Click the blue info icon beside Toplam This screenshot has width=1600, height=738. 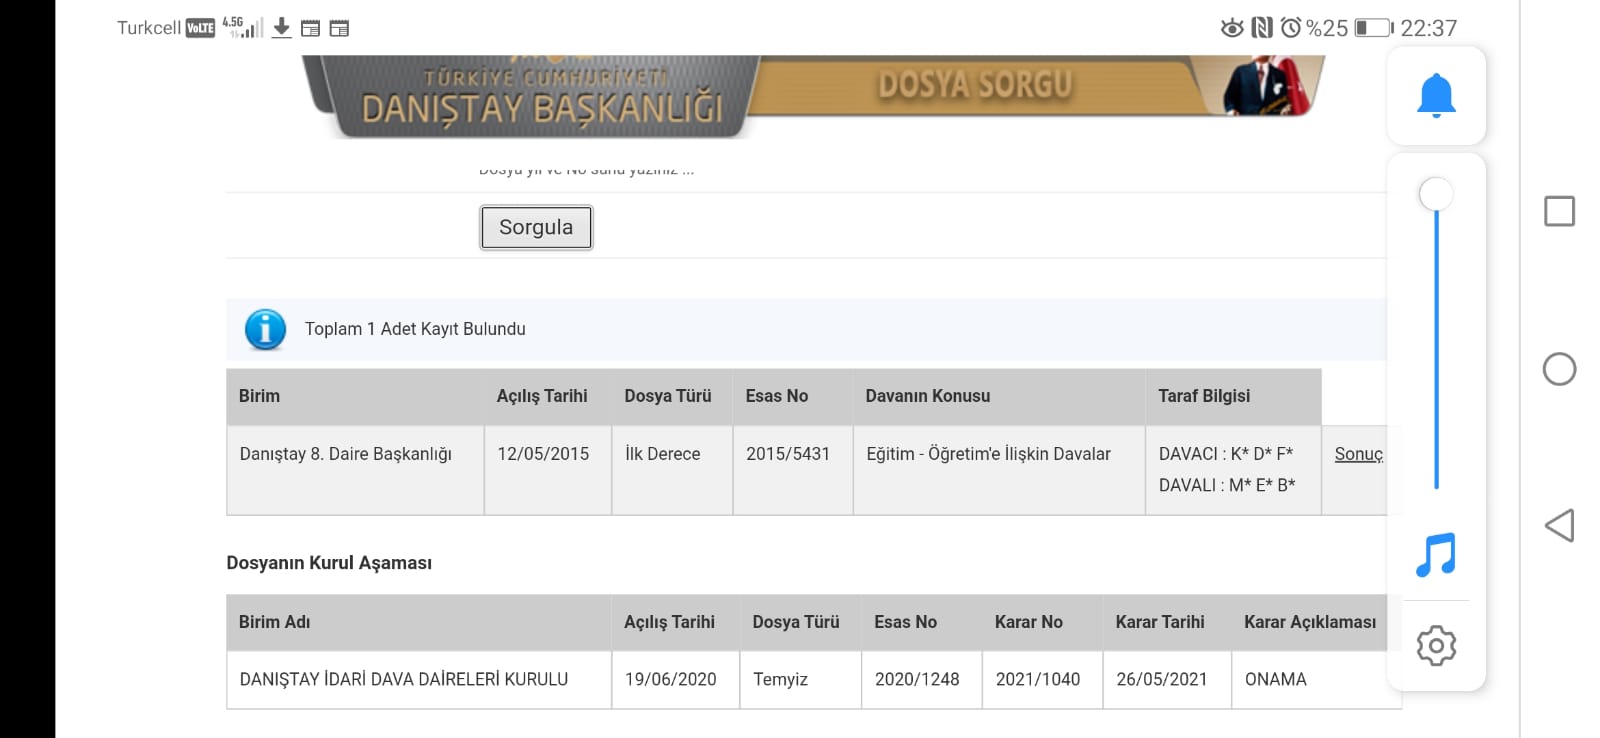tap(265, 329)
